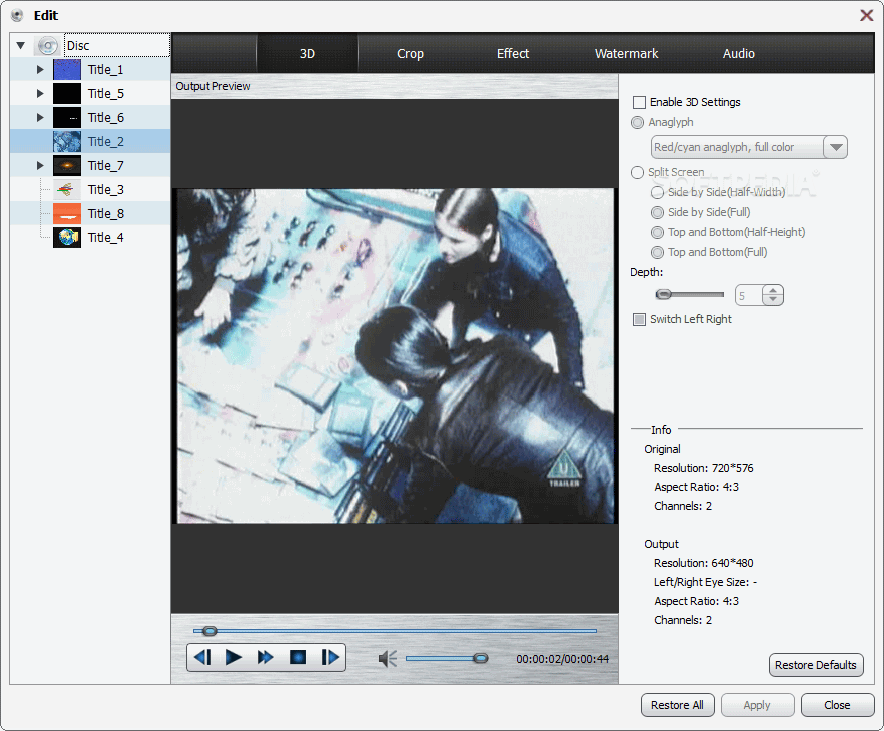Select Title_4 thumbnail
Screen dimensions: 884x731
[67, 237]
